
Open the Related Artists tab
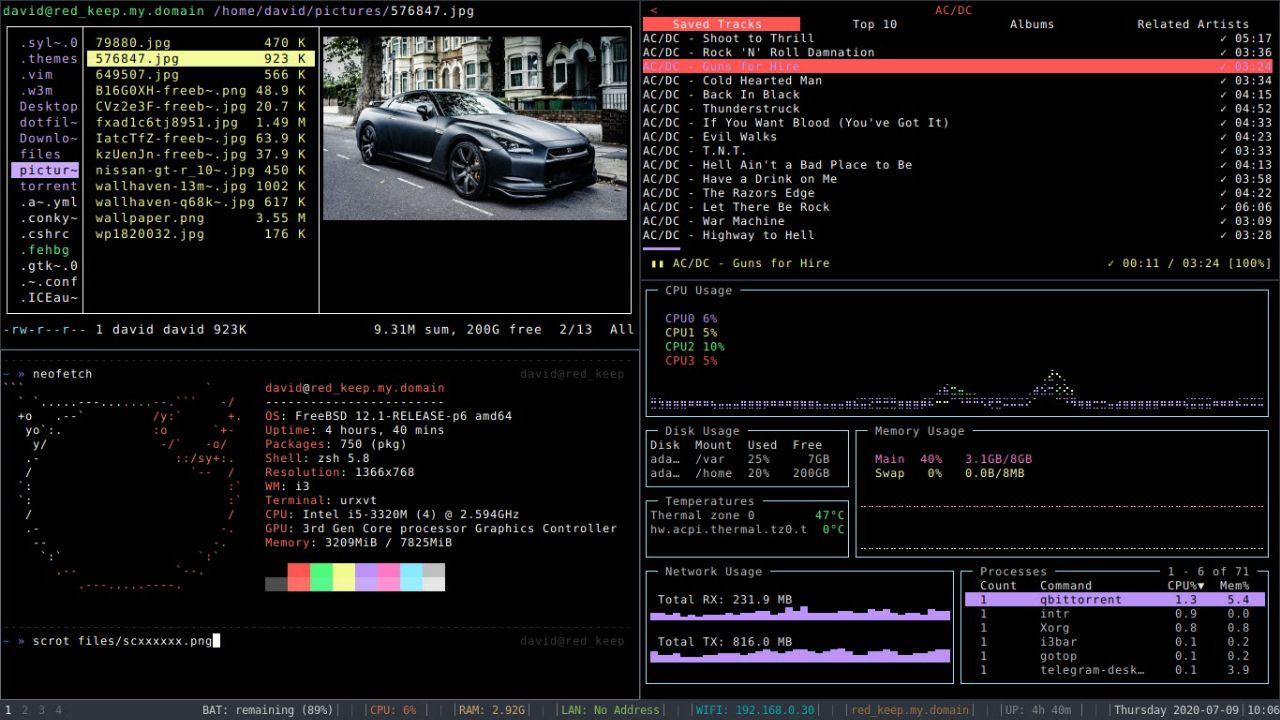tap(1193, 24)
